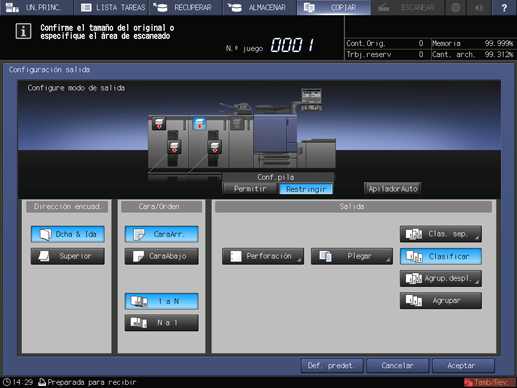This screenshot has width=517, height=388.
Task: Select the top-left finisher output tray icon
Action: point(159,123)
